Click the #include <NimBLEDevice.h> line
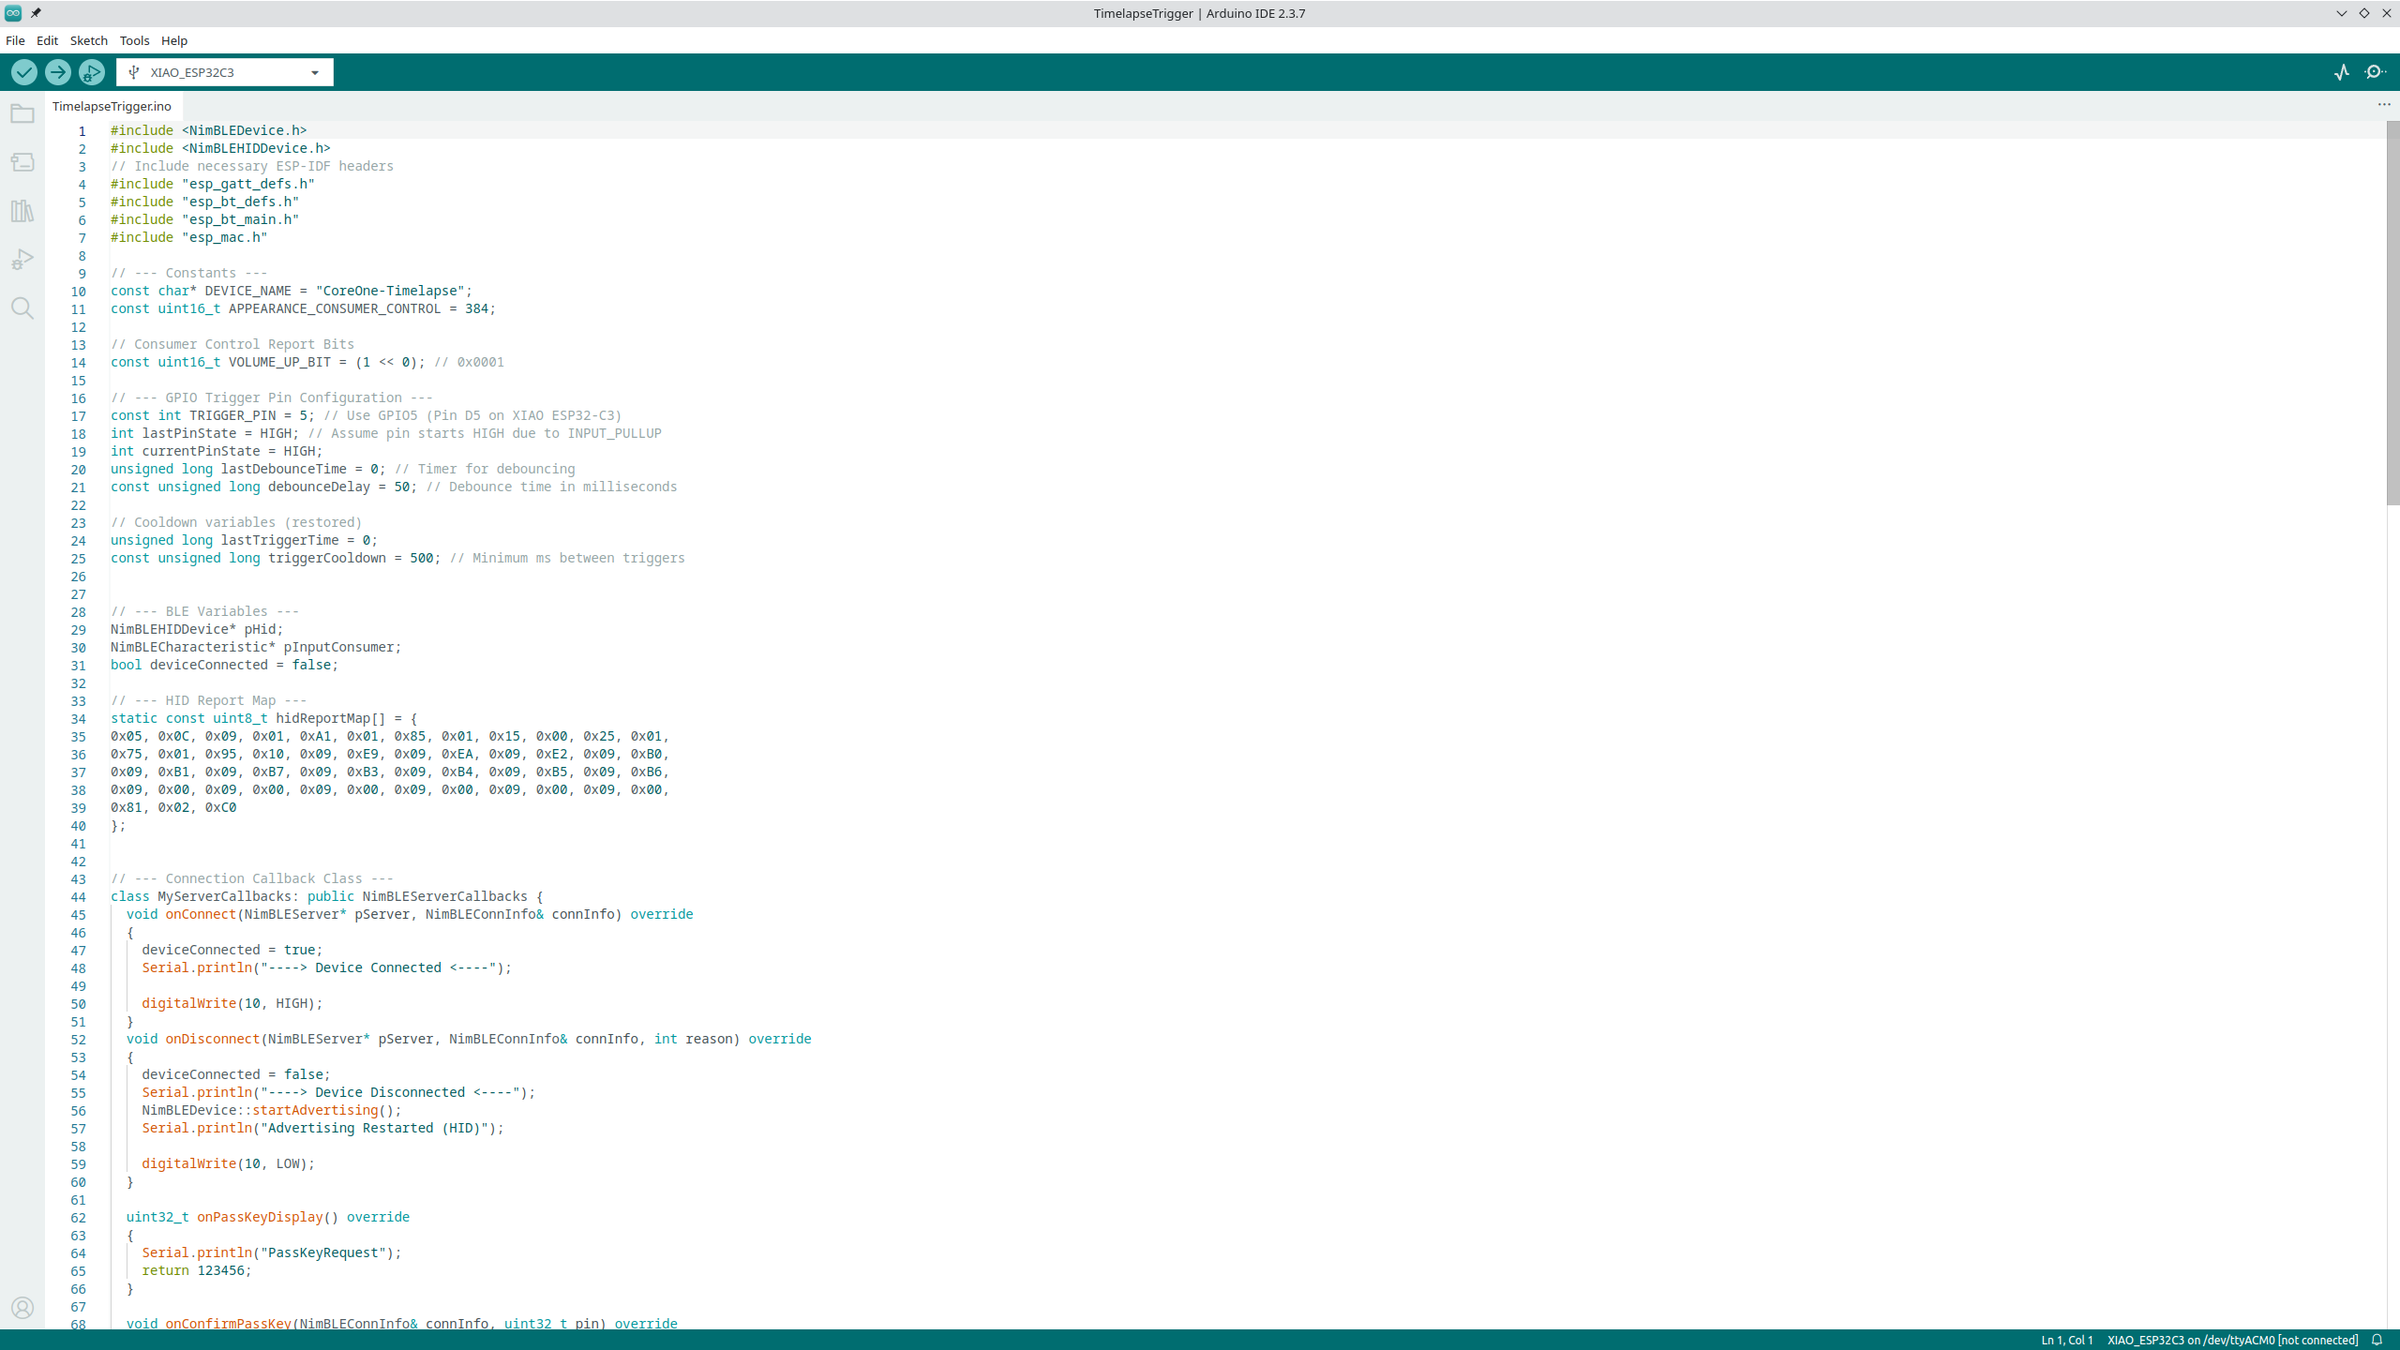Image resolution: width=2400 pixels, height=1350 pixels. (x=209, y=130)
